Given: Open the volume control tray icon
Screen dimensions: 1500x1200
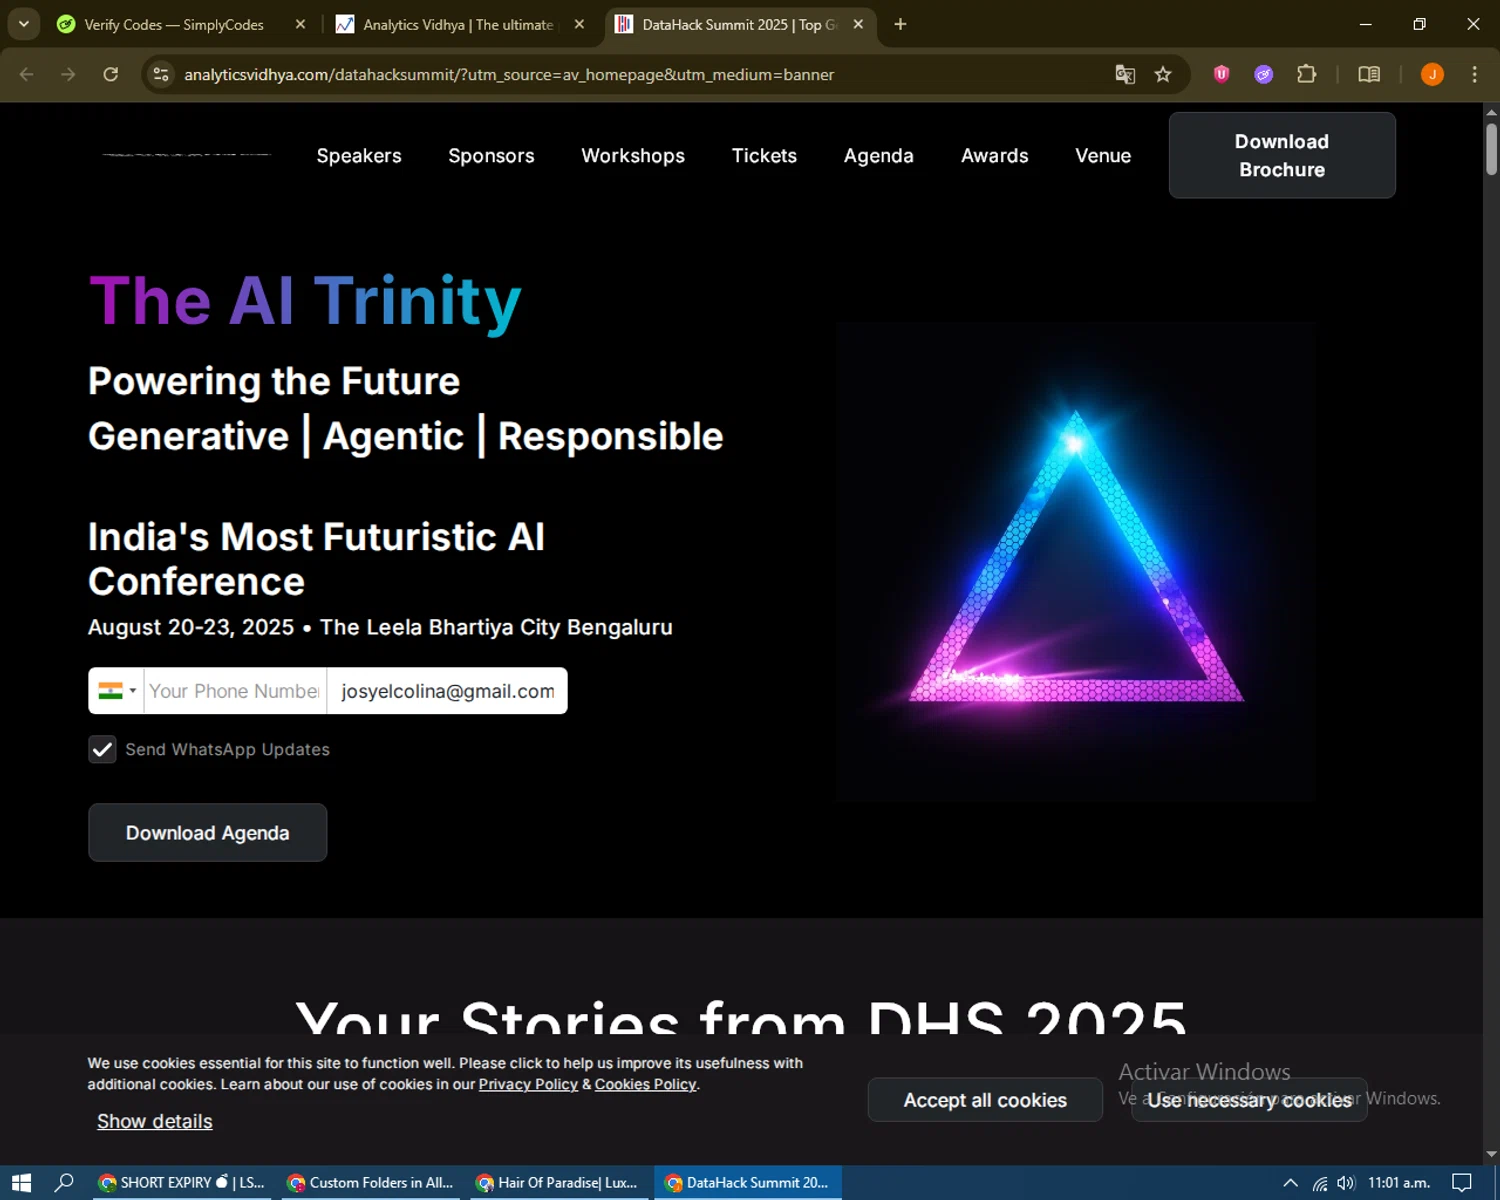Looking at the screenshot, I should click(x=1346, y=1183).
